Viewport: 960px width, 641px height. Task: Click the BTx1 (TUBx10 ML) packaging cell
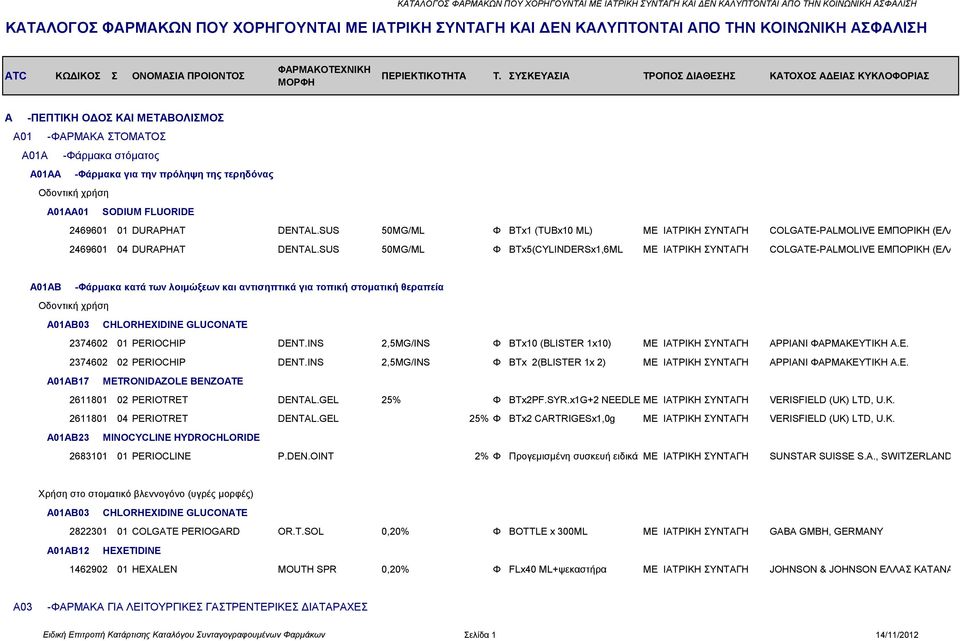[550, 231]
